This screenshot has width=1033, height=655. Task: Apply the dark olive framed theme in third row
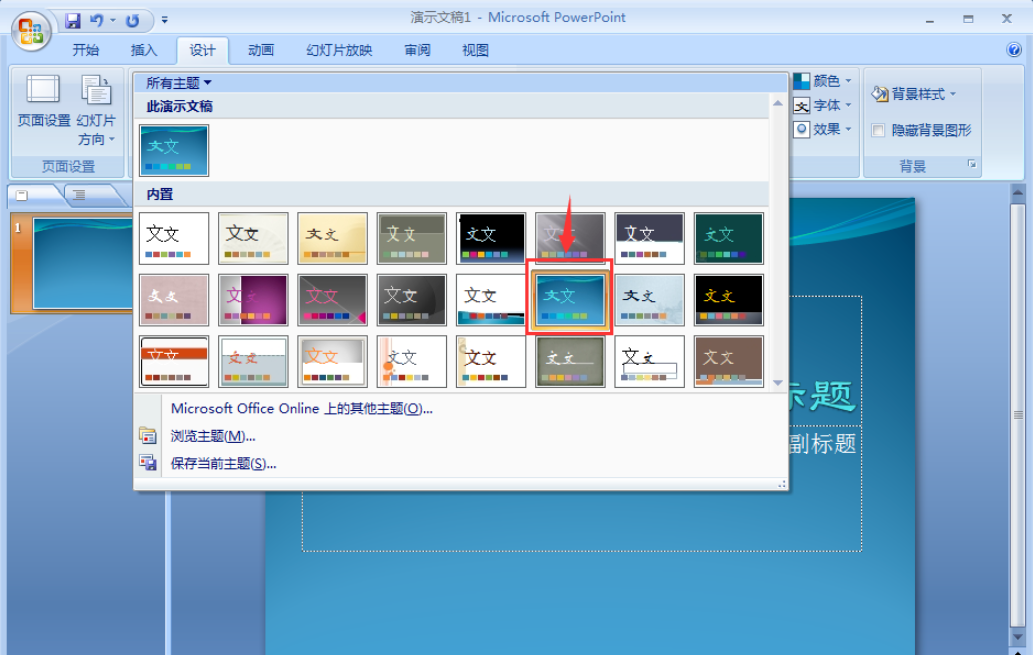coord(570,361)
